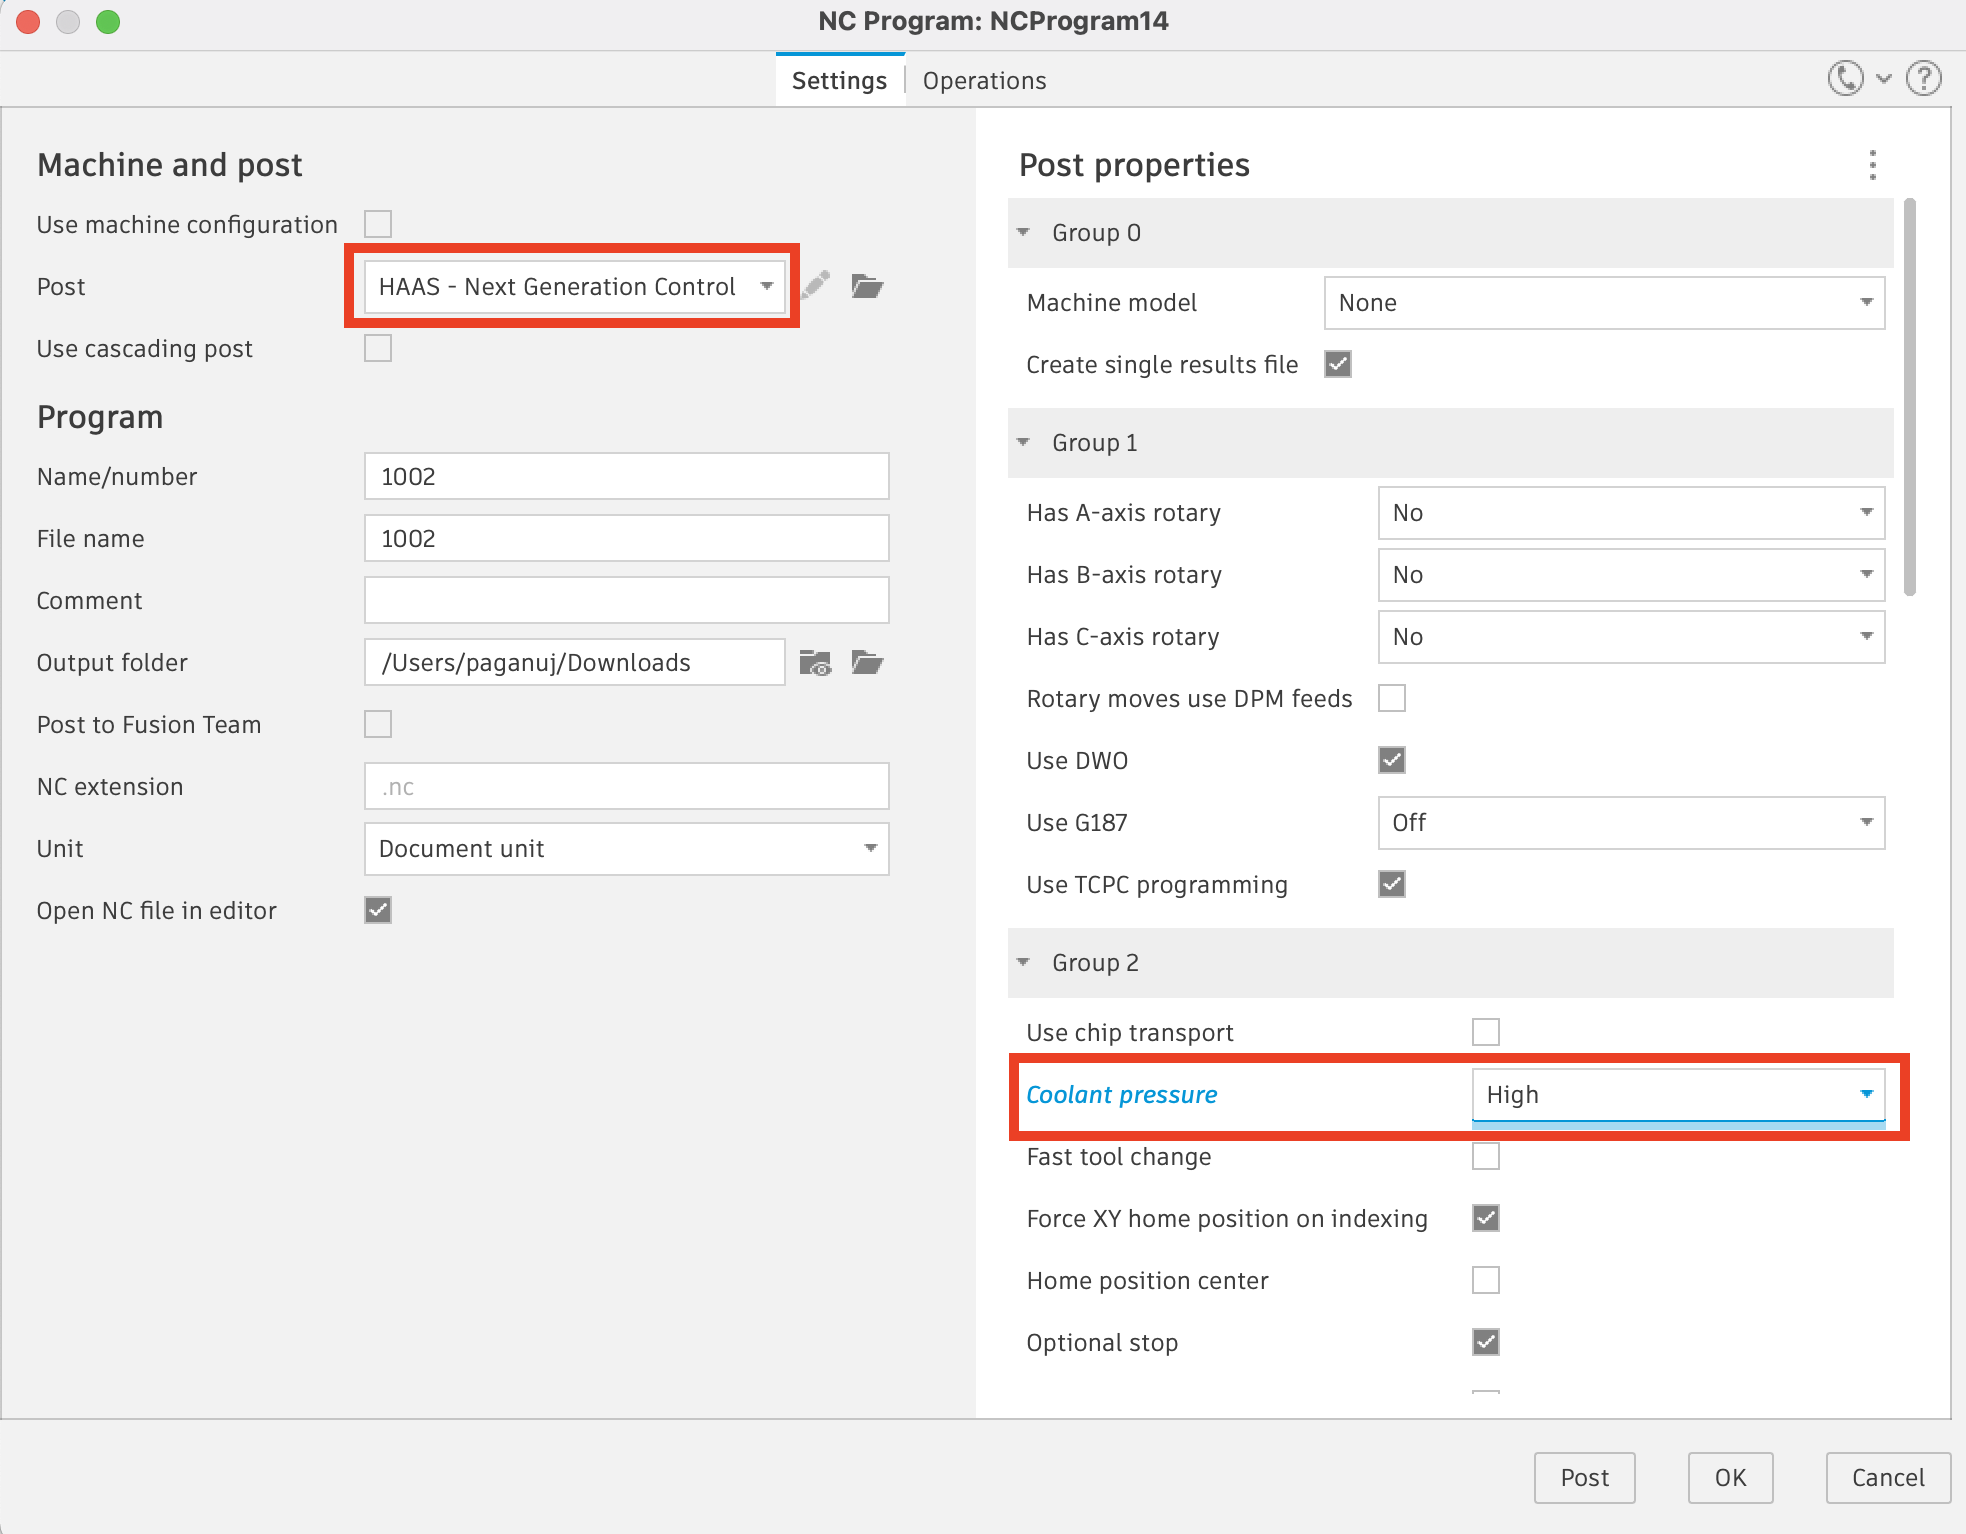Switch to the Operations tab
The height and width of the screenshot is (1534, 1966).
tap(984, 81)
